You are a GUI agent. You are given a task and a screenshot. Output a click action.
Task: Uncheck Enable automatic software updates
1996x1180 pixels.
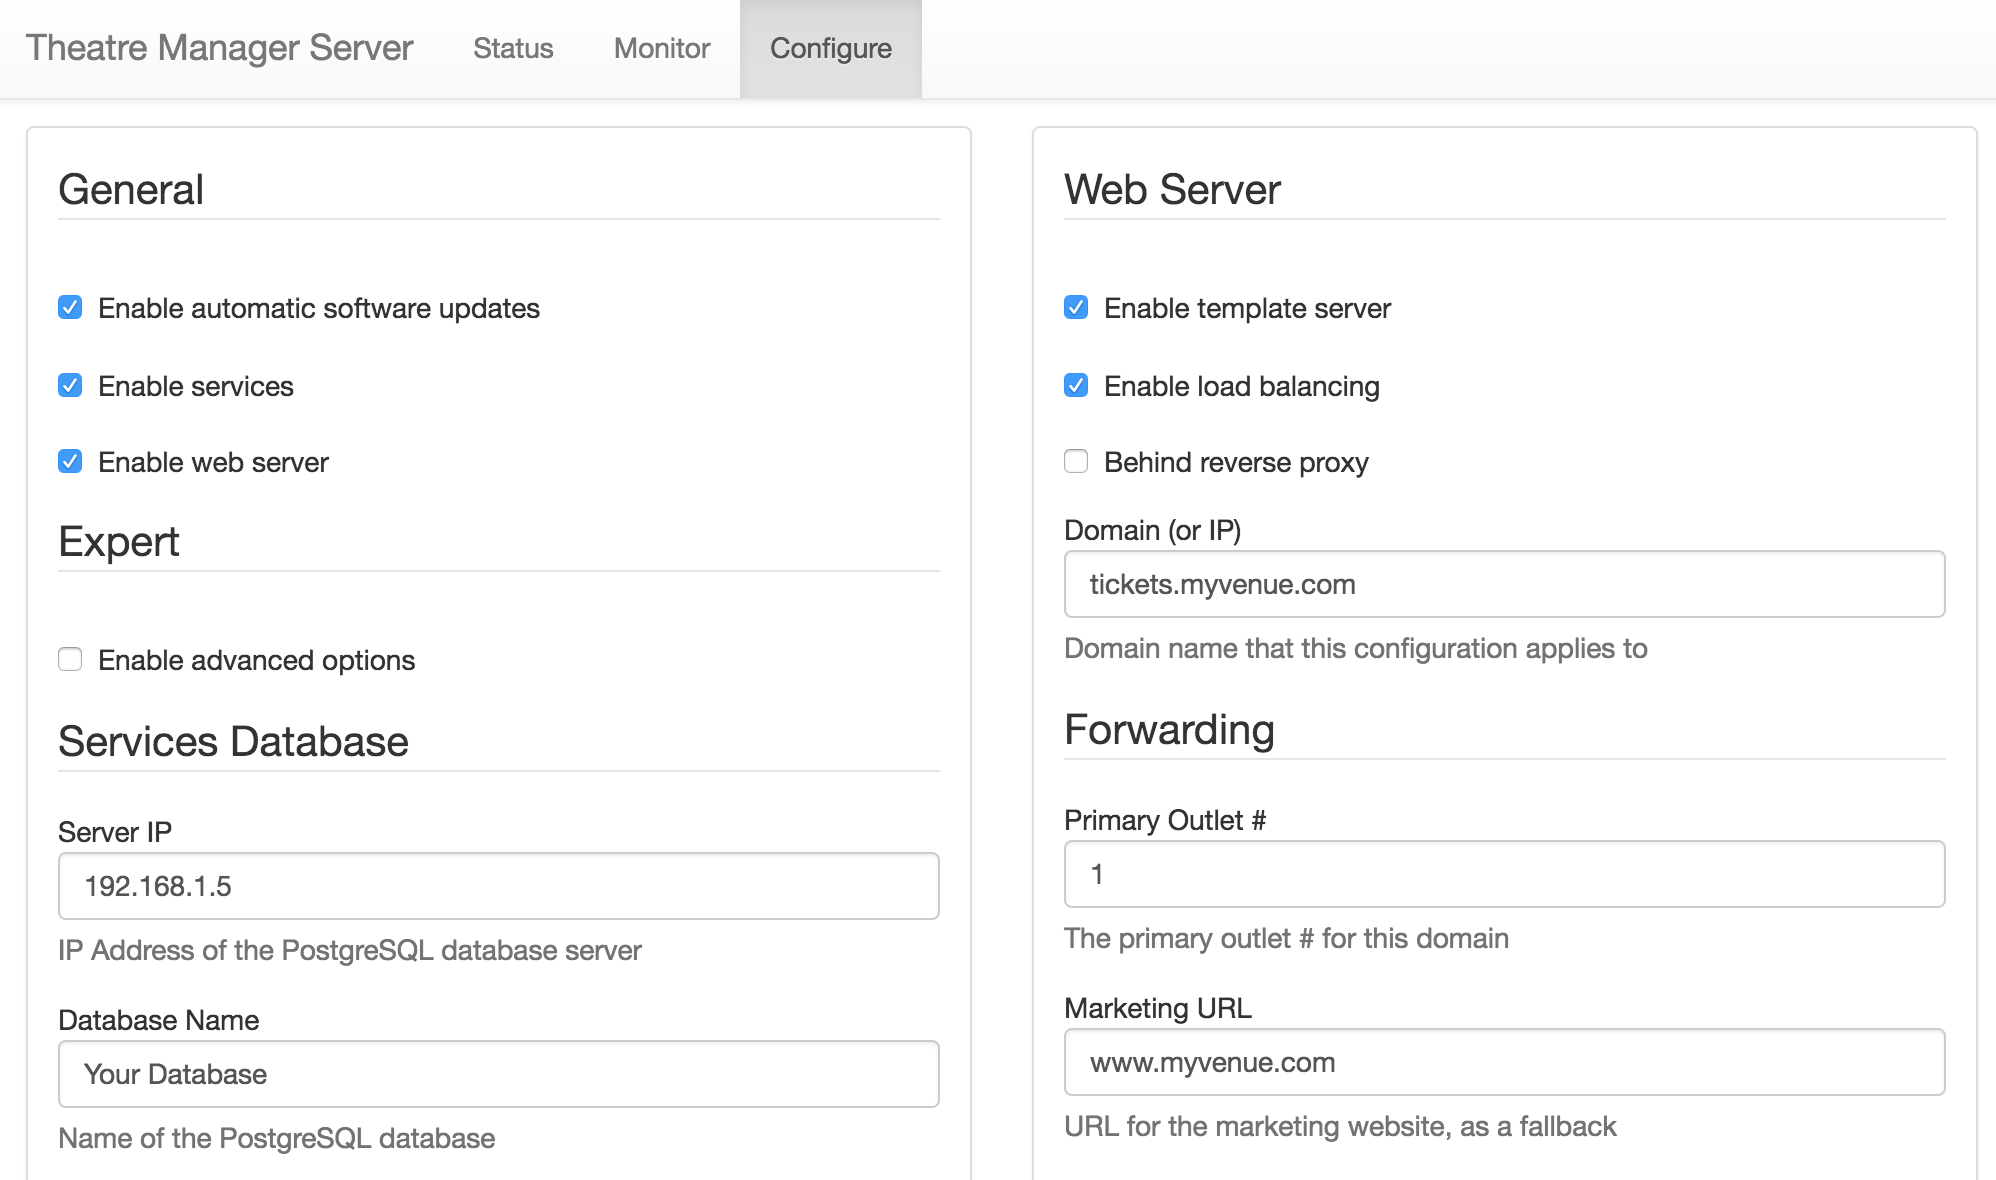point(70,307)
